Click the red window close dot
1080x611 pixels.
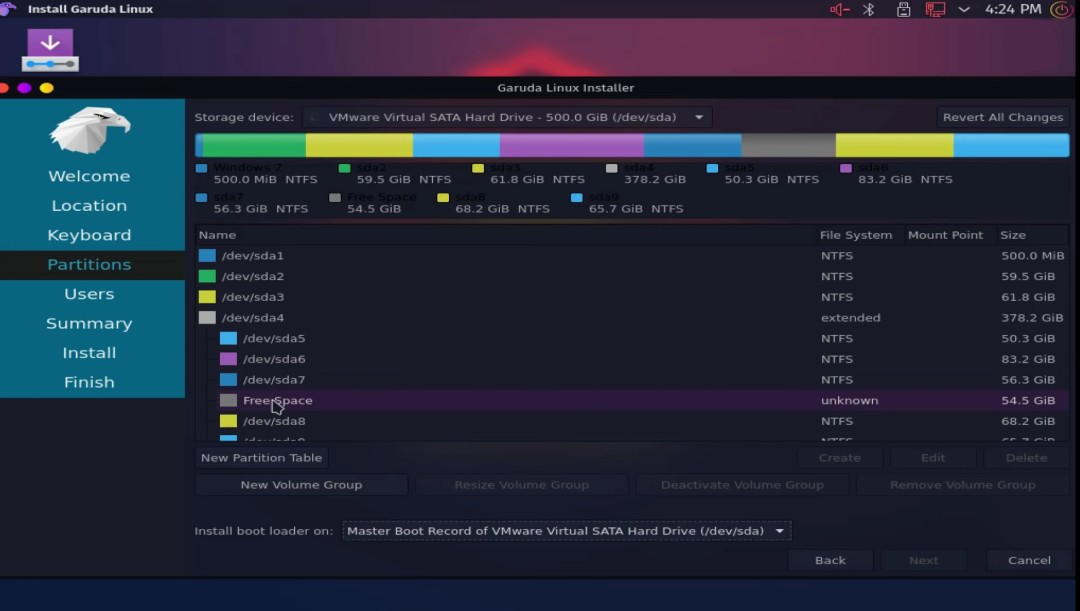3,88
